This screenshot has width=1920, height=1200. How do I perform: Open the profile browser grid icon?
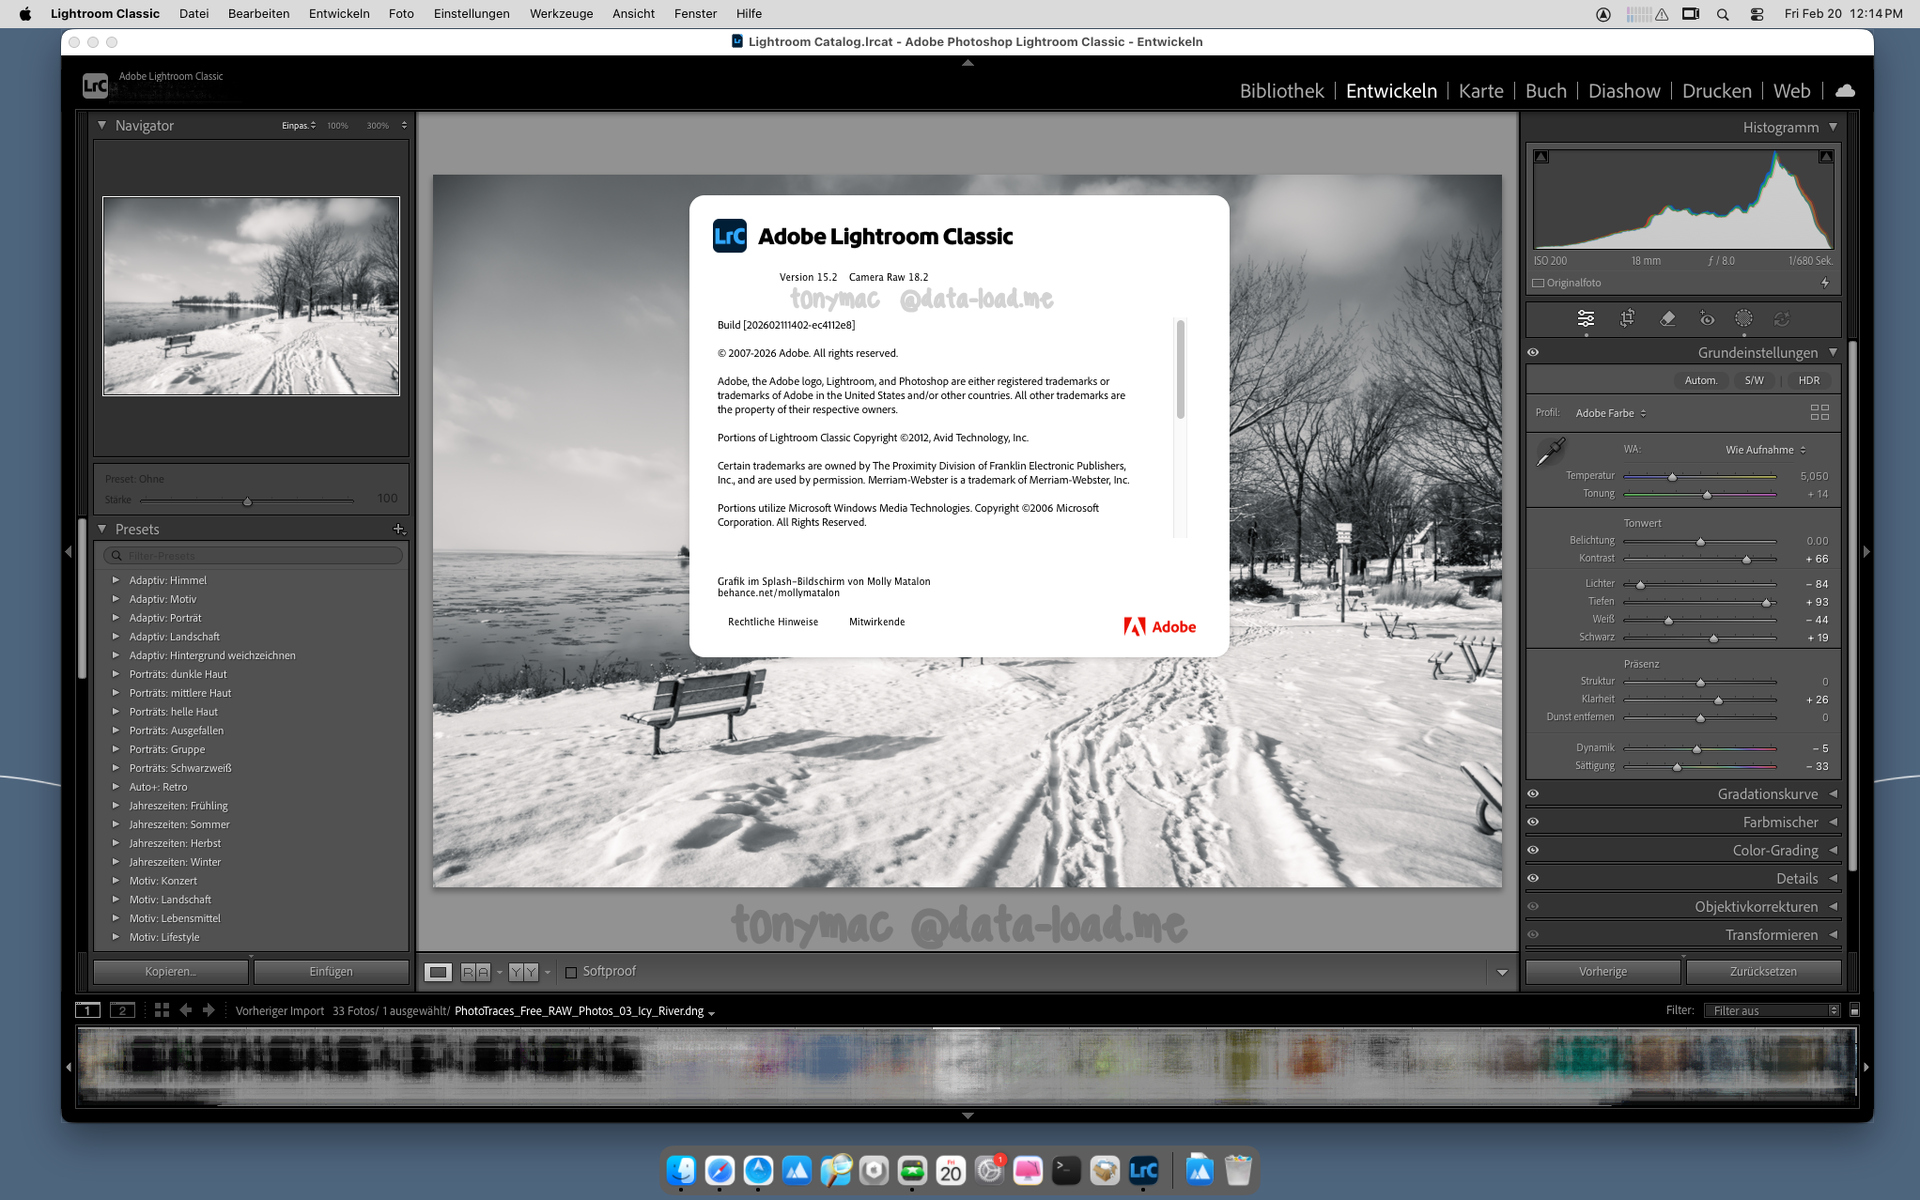pyautogui.click(x=1819, y=412)
